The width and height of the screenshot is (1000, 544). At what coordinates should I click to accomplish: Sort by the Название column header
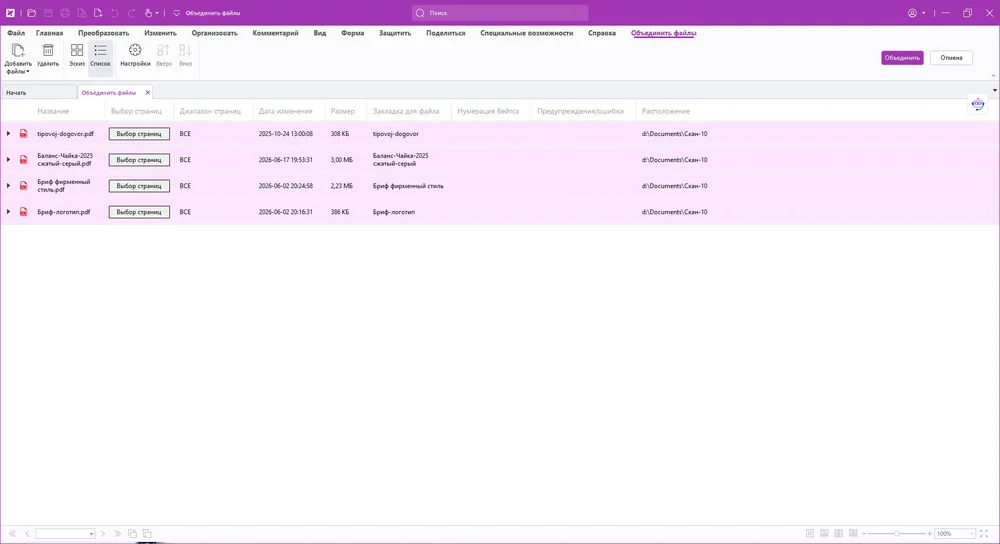coord(53,111)
